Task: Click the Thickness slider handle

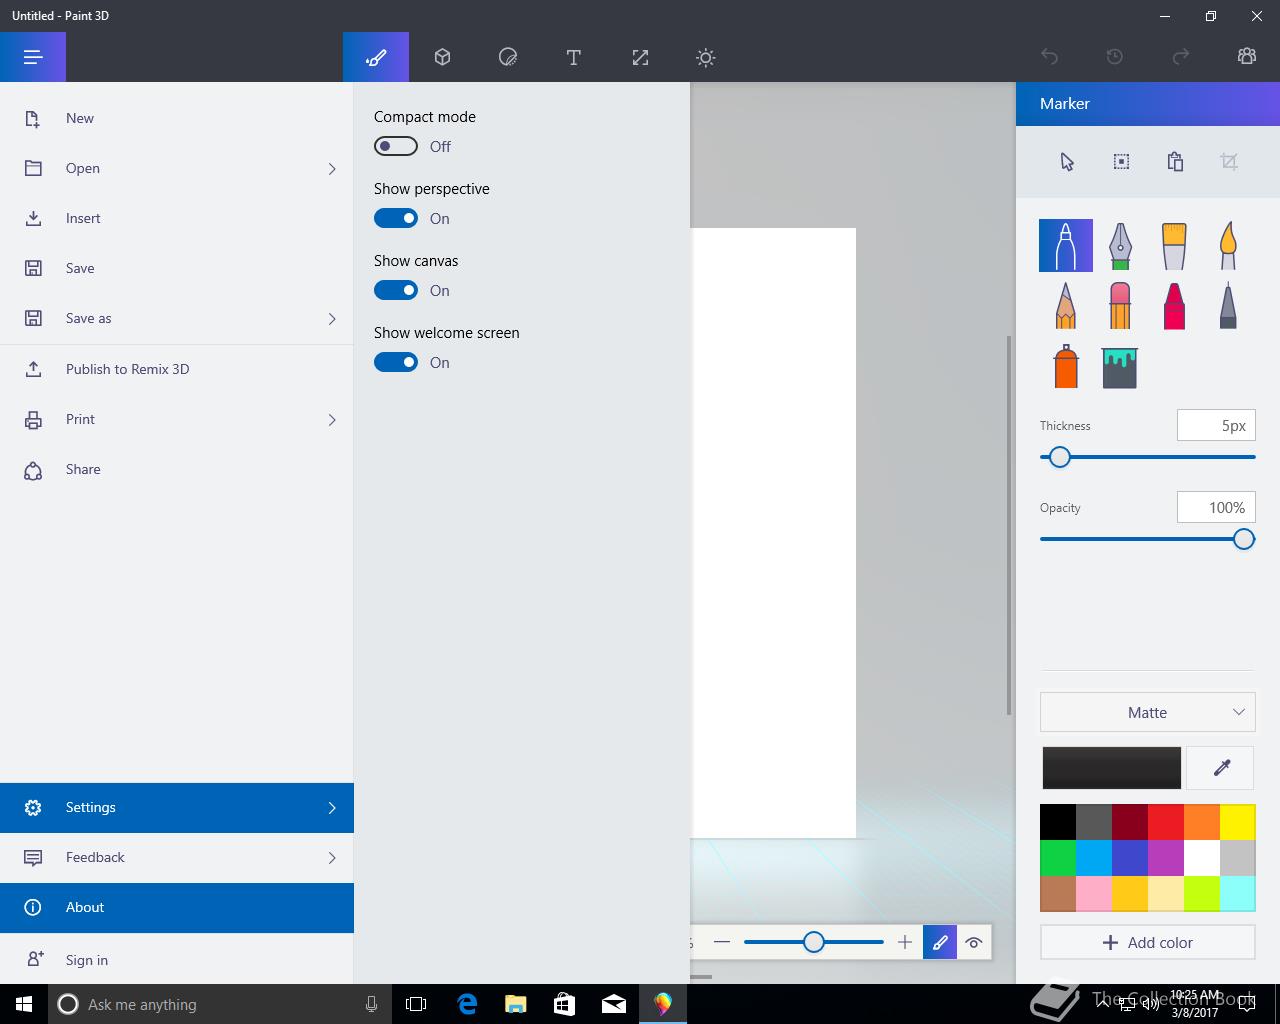Action: click(1060, 457)
